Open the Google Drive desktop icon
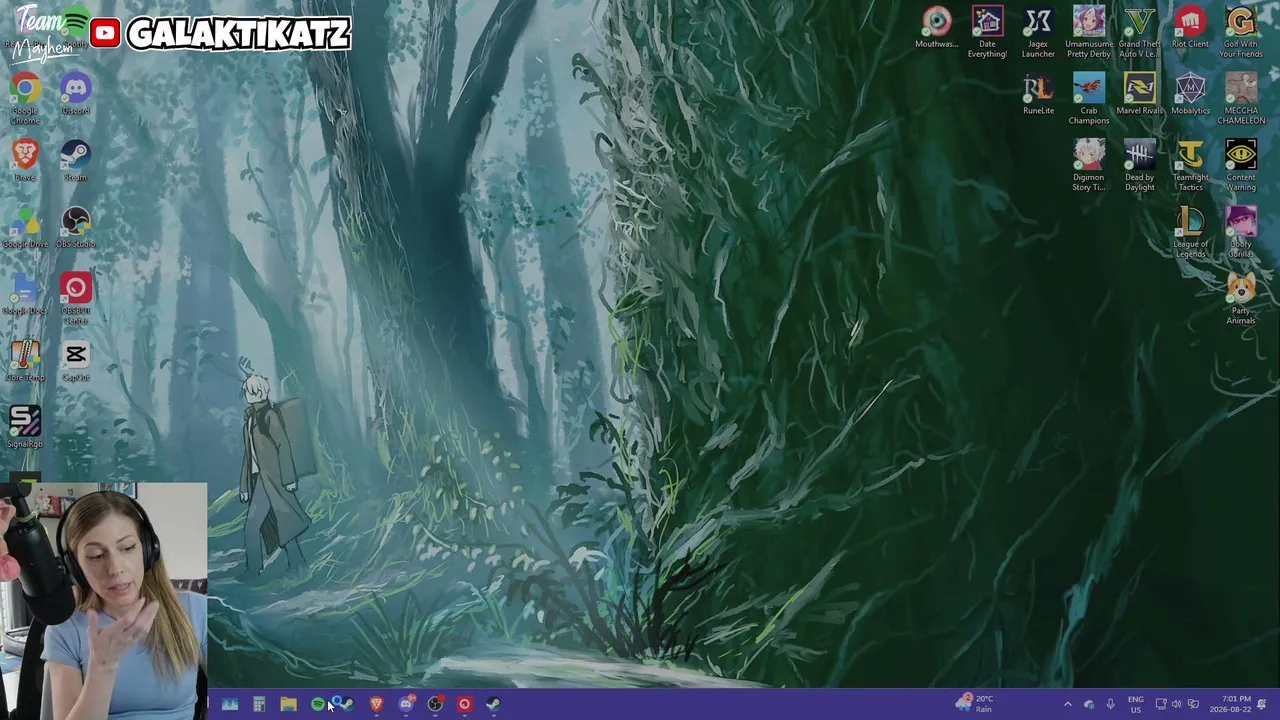 (25, 228)
